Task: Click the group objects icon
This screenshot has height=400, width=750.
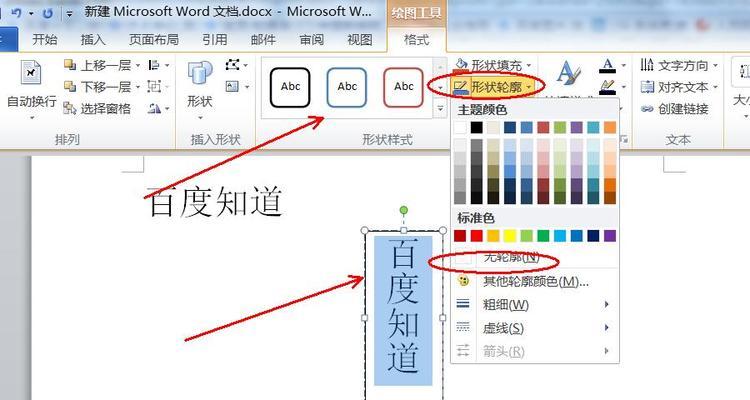Action: [x=154, y=87]
